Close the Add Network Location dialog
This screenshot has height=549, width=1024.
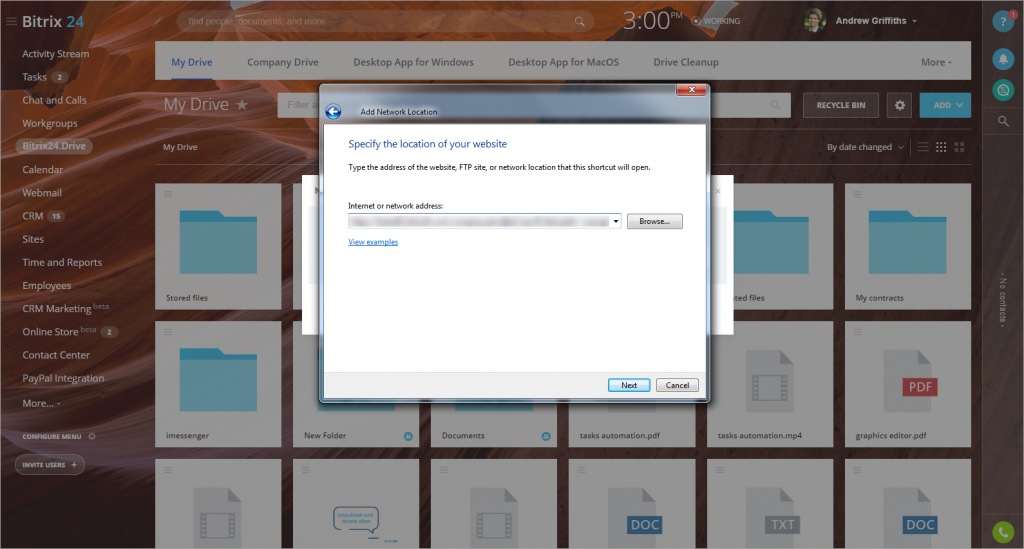pos(691,89)
